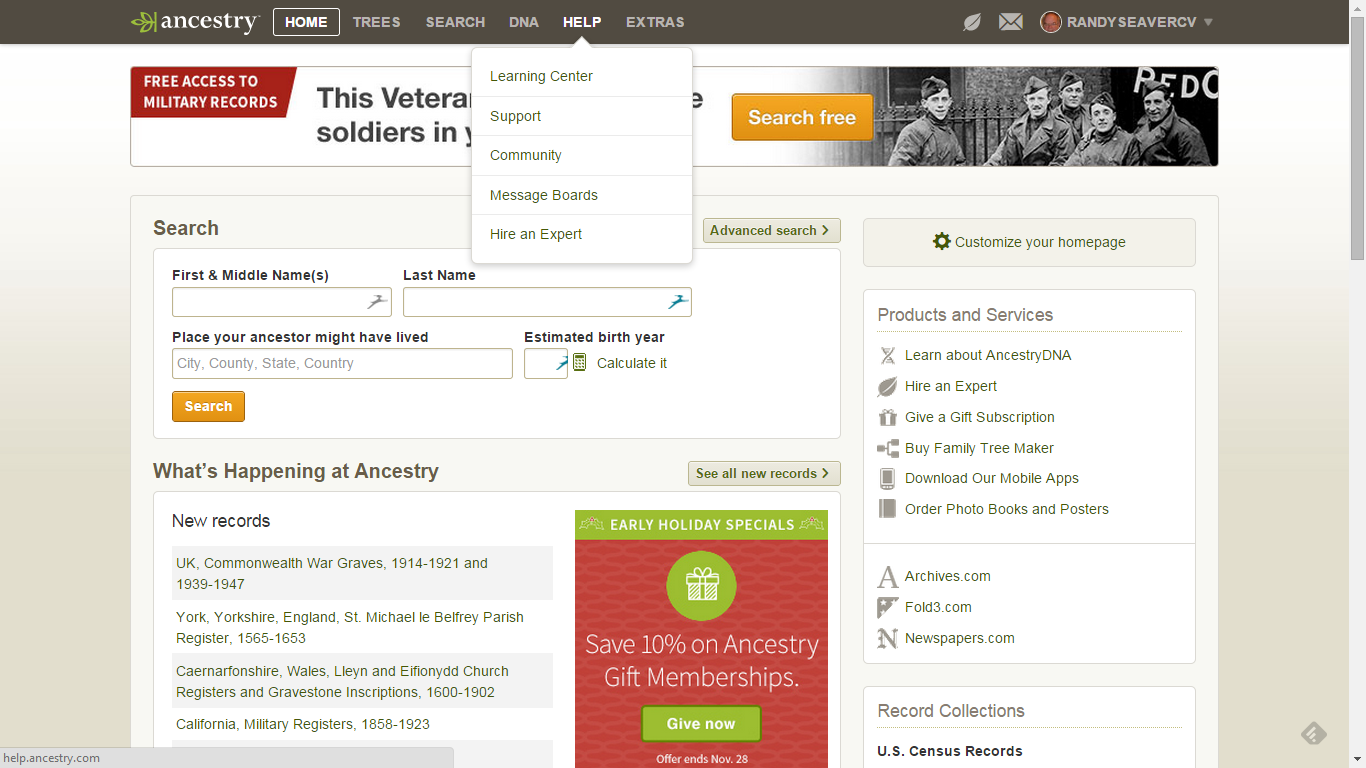
Task: Click the Give now button
Action: tap(701, 724)
